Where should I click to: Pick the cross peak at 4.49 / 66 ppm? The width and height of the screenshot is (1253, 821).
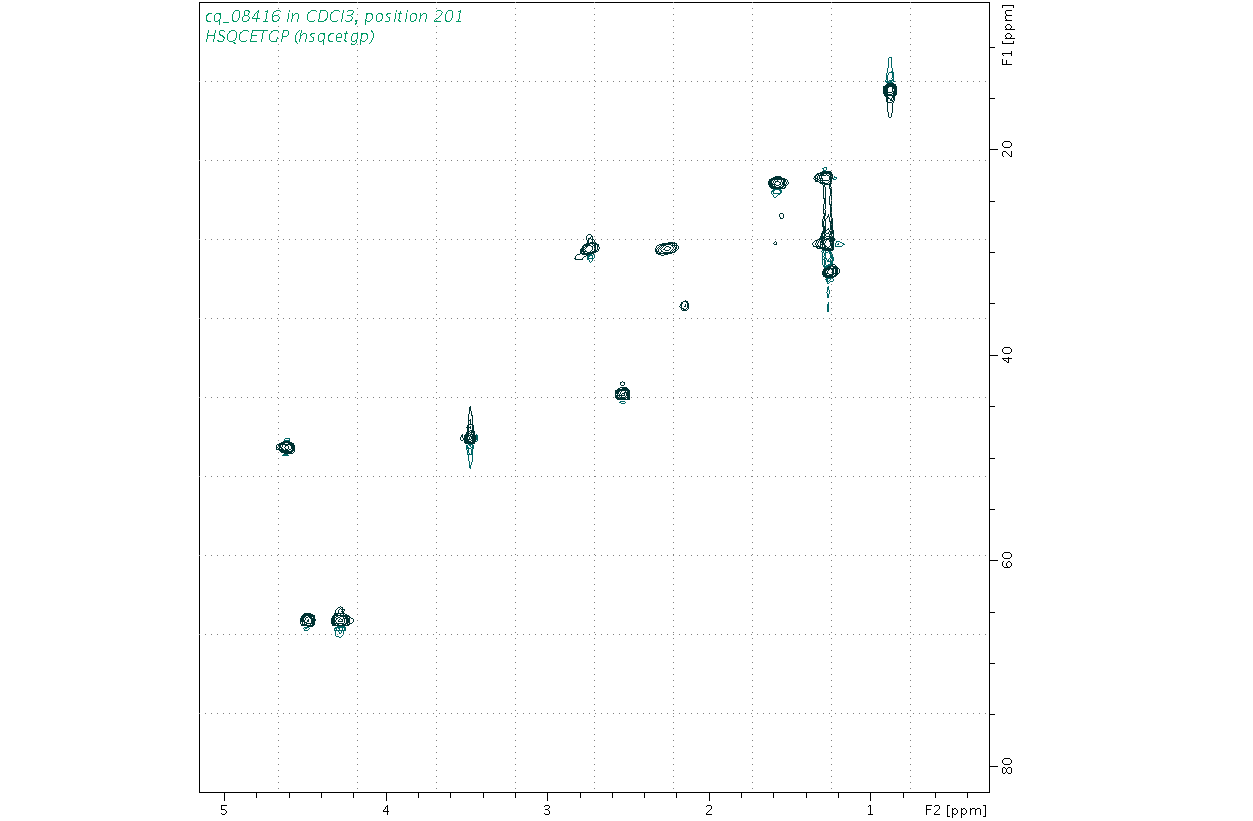[307, 621]
